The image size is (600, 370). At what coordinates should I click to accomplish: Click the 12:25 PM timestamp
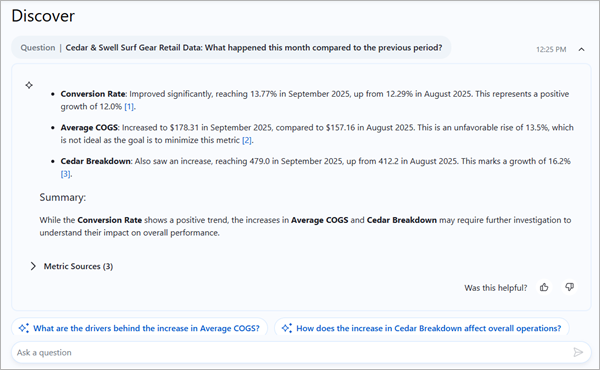[x=551, y=49]
